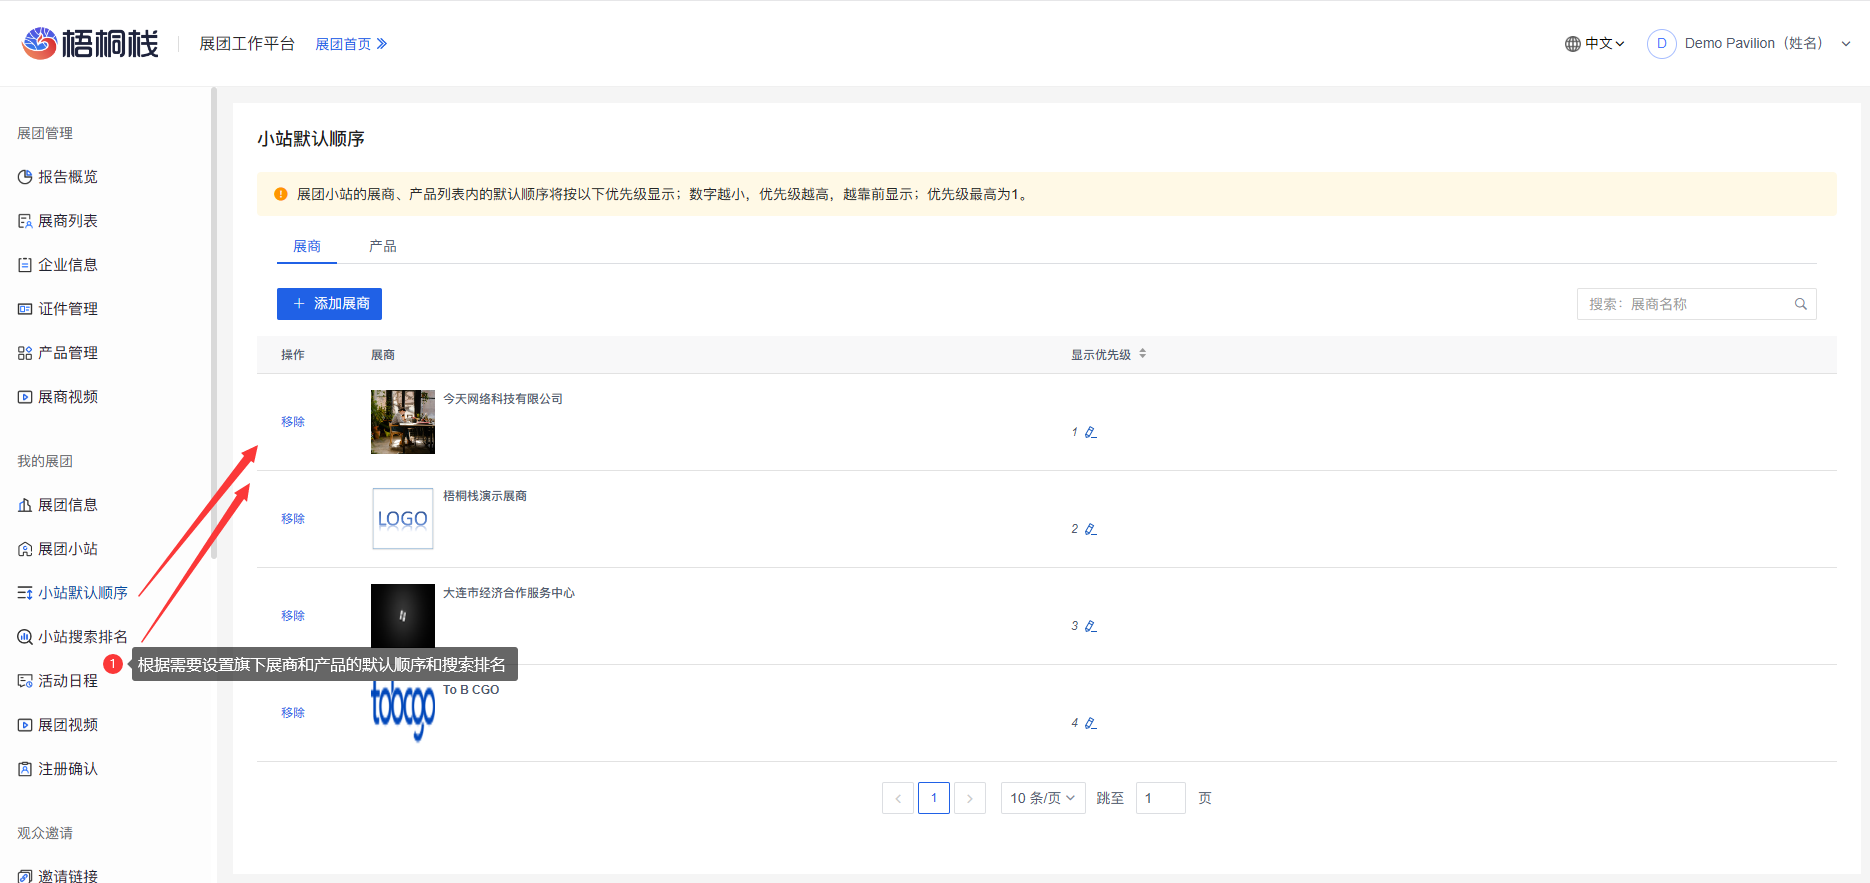This screenshot has width=1870, height=883.
Task: Open 展商列表 menu item
Action: pyautogui.click(x=68, y=221)
